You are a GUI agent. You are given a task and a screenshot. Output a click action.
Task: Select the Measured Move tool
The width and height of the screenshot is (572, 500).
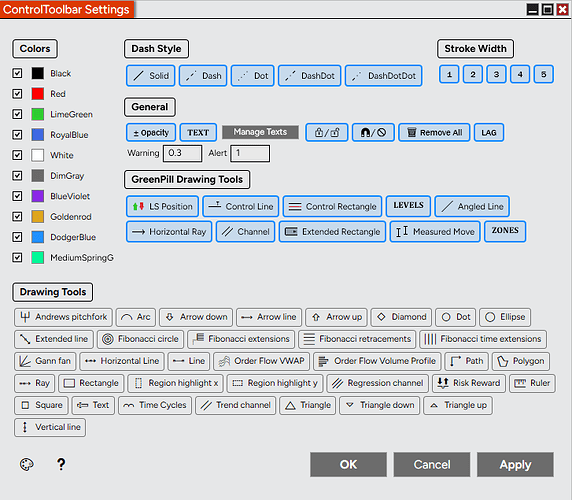pyautogui.click(x=435, y=232)
